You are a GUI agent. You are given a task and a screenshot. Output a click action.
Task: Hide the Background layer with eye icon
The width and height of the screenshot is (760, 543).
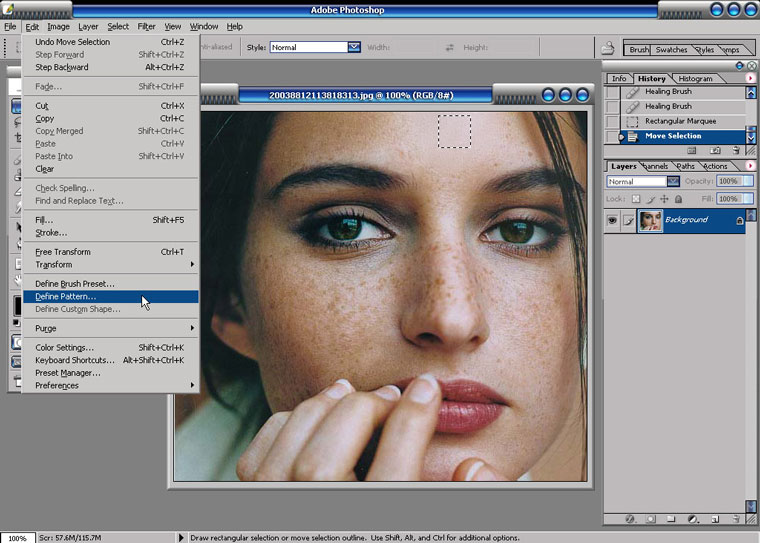pyautogui.click(x=613, y=220)
